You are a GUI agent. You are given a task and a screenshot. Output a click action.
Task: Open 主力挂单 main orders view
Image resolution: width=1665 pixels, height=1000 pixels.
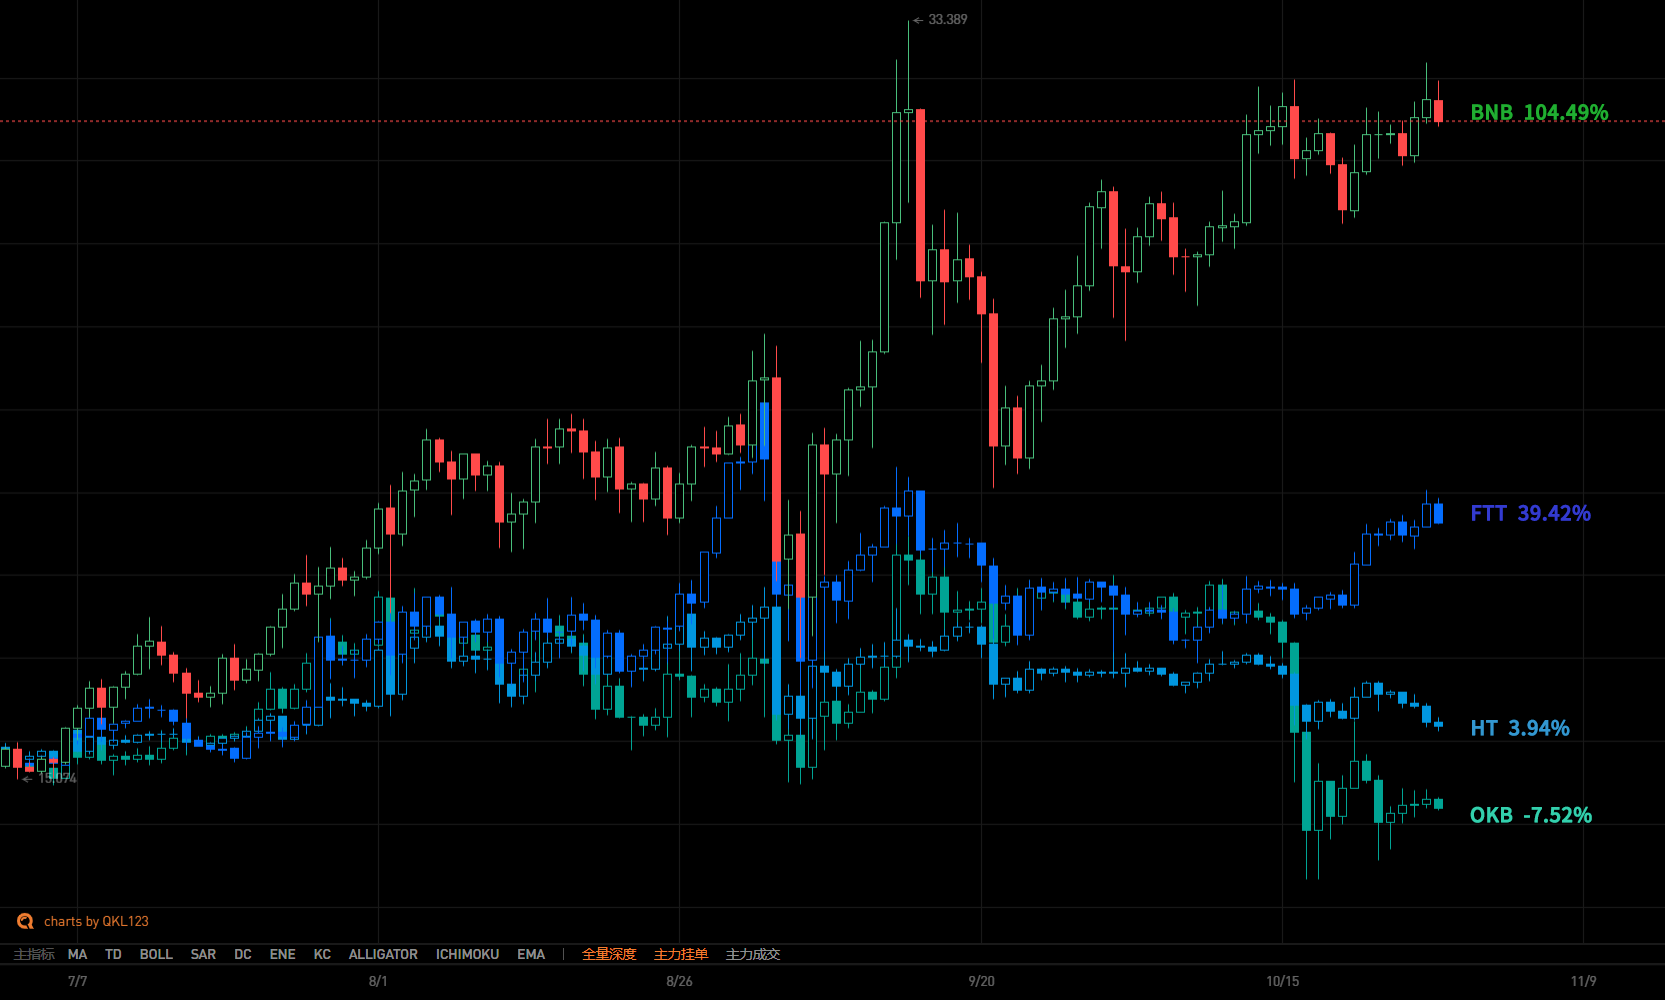click(x=681, y=954)
